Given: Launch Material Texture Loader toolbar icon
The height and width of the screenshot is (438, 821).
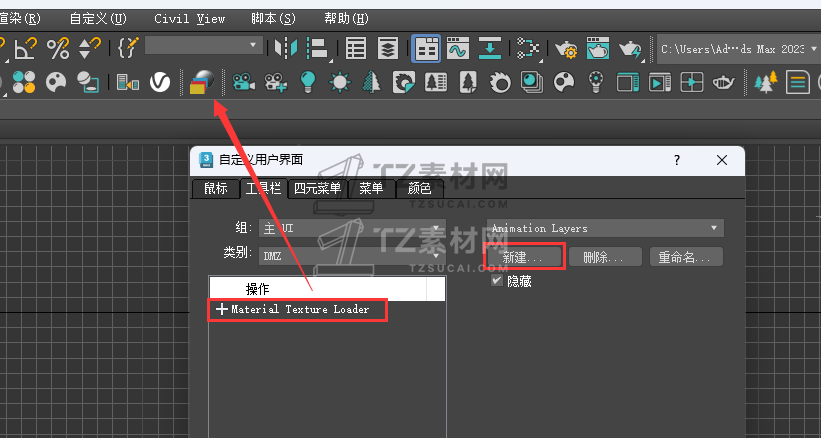Looking at the screenshot, I should (202, 82).
